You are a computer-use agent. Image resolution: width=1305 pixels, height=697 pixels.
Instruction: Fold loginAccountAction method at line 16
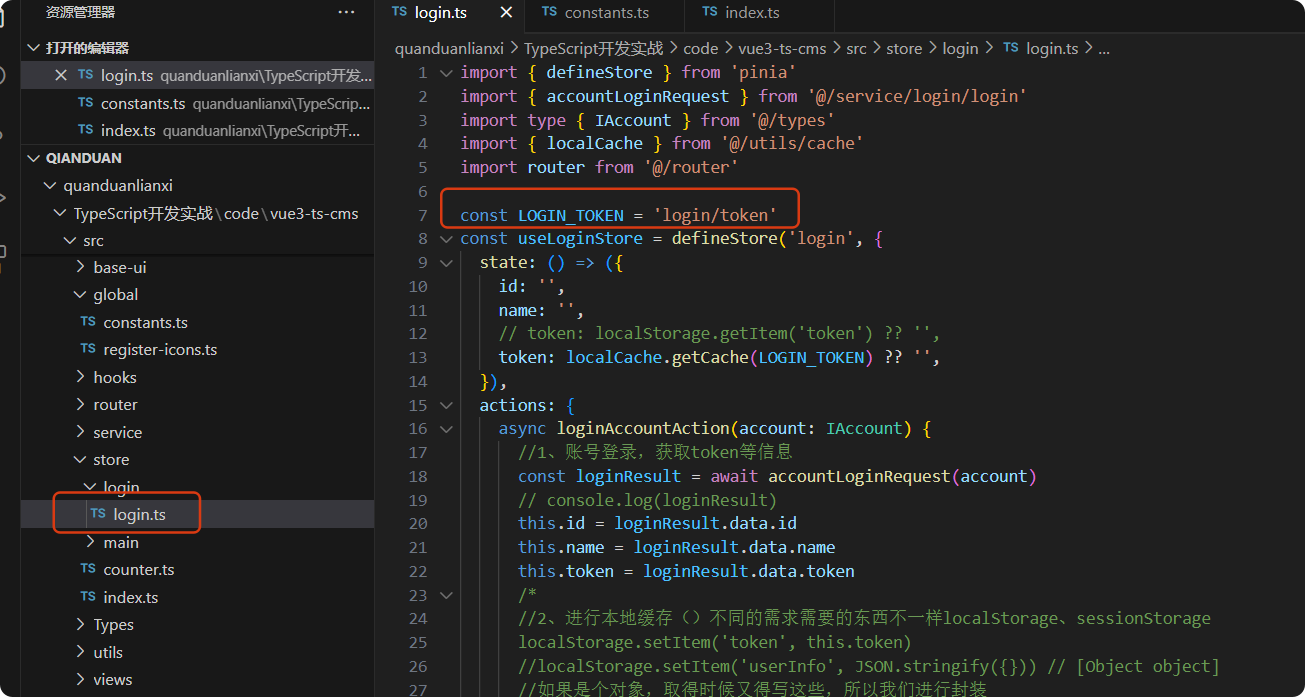point(446,429)
